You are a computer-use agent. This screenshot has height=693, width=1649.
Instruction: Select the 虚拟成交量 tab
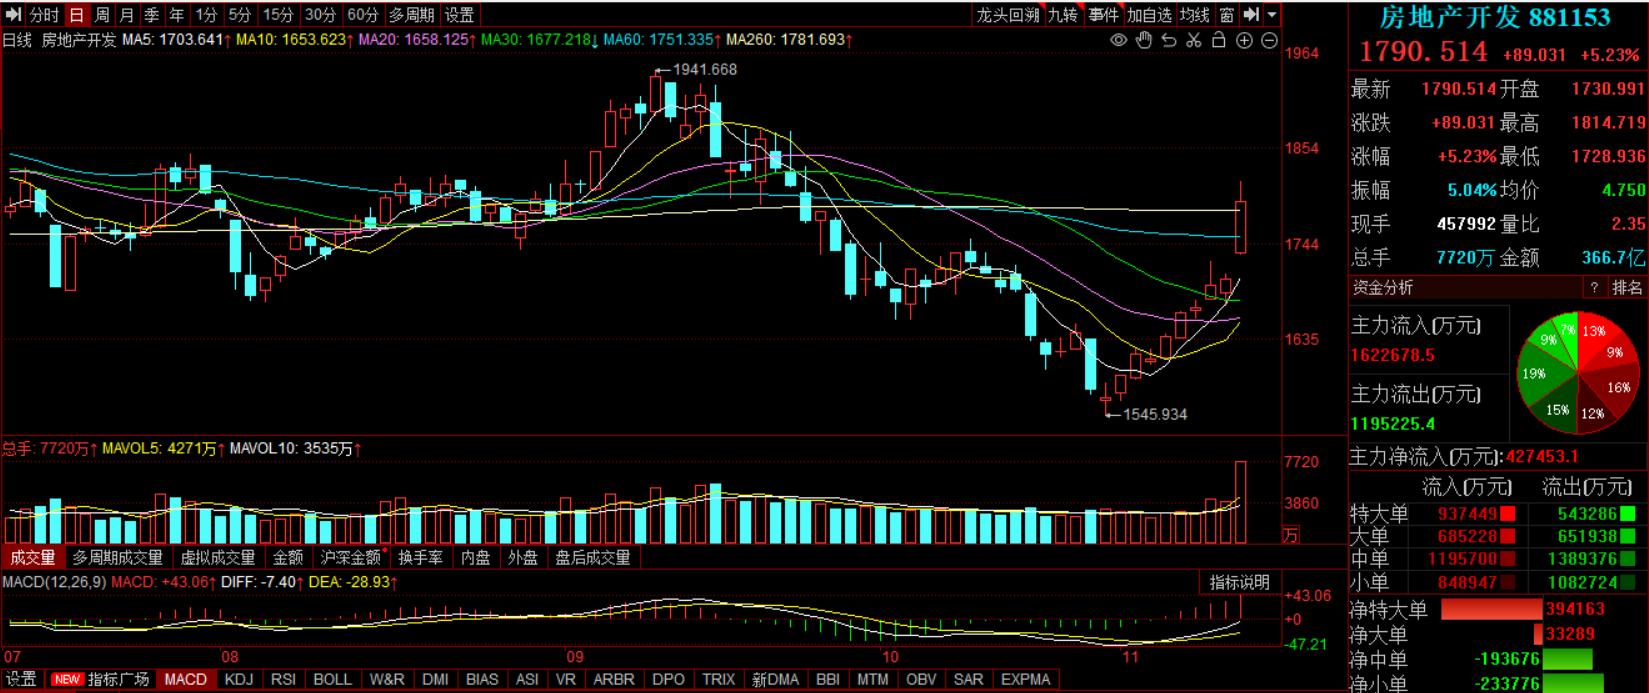pyautogui.click(x=218, y=557)
